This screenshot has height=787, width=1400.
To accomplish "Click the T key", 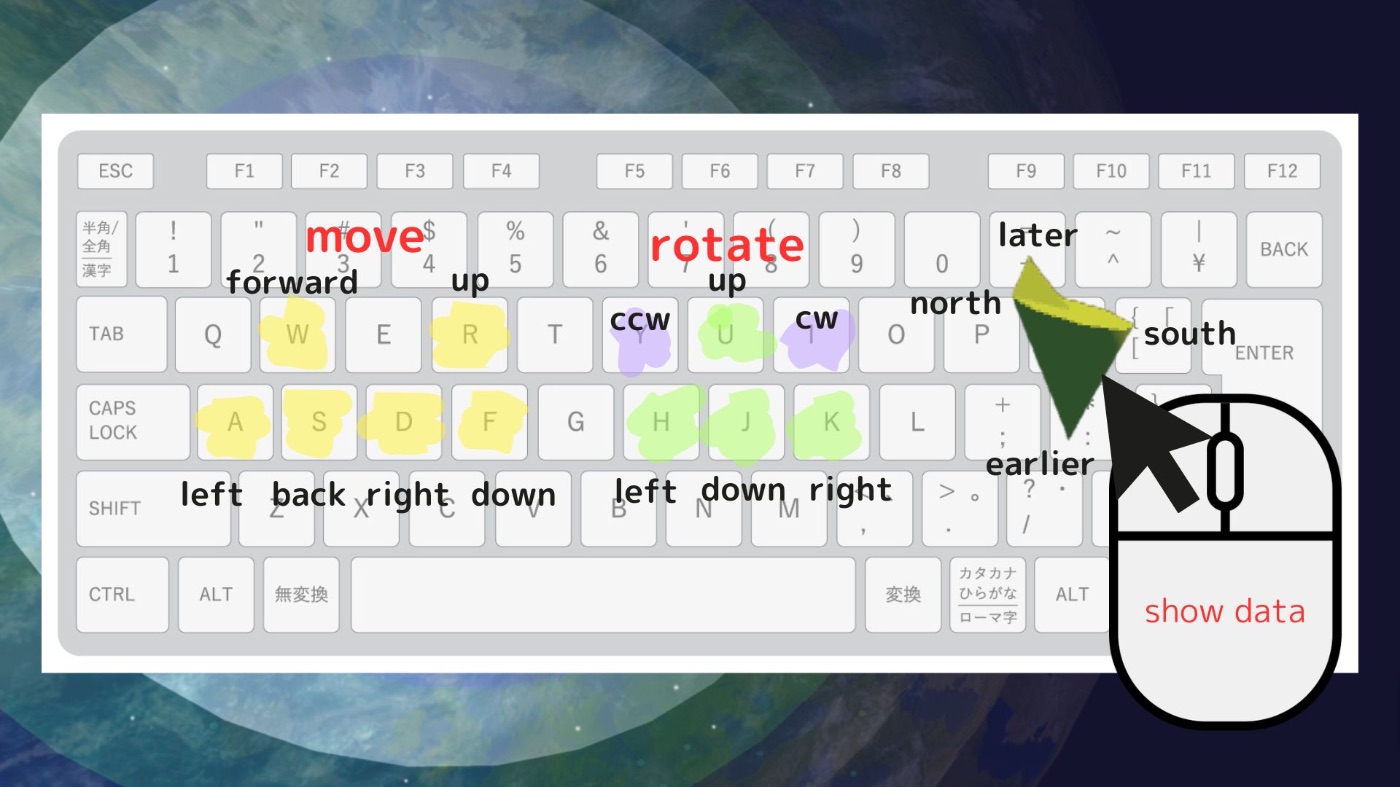I will click(555, 334).
